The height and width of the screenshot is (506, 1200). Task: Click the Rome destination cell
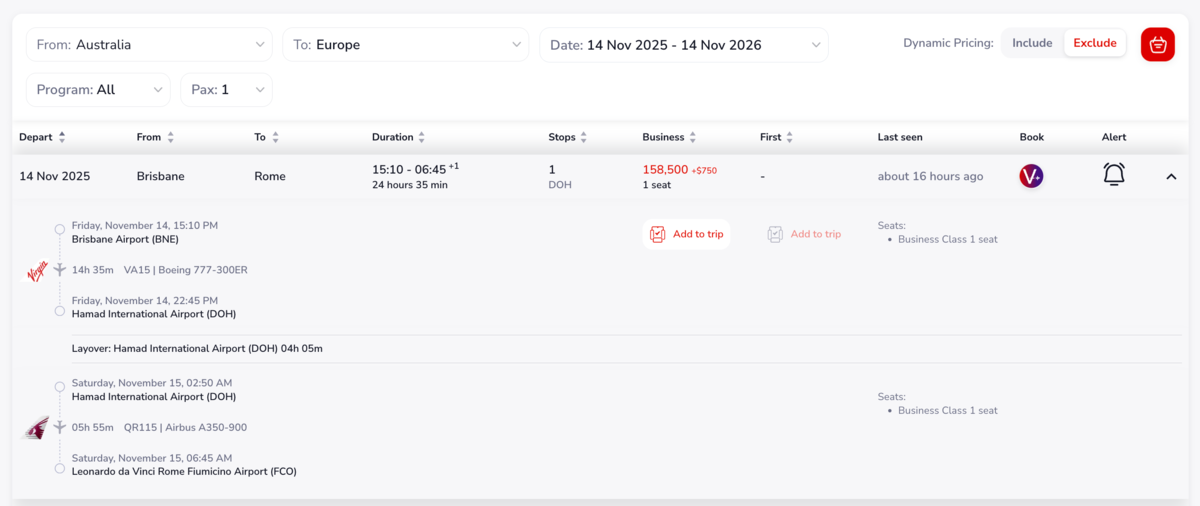(x=270, y=176)
